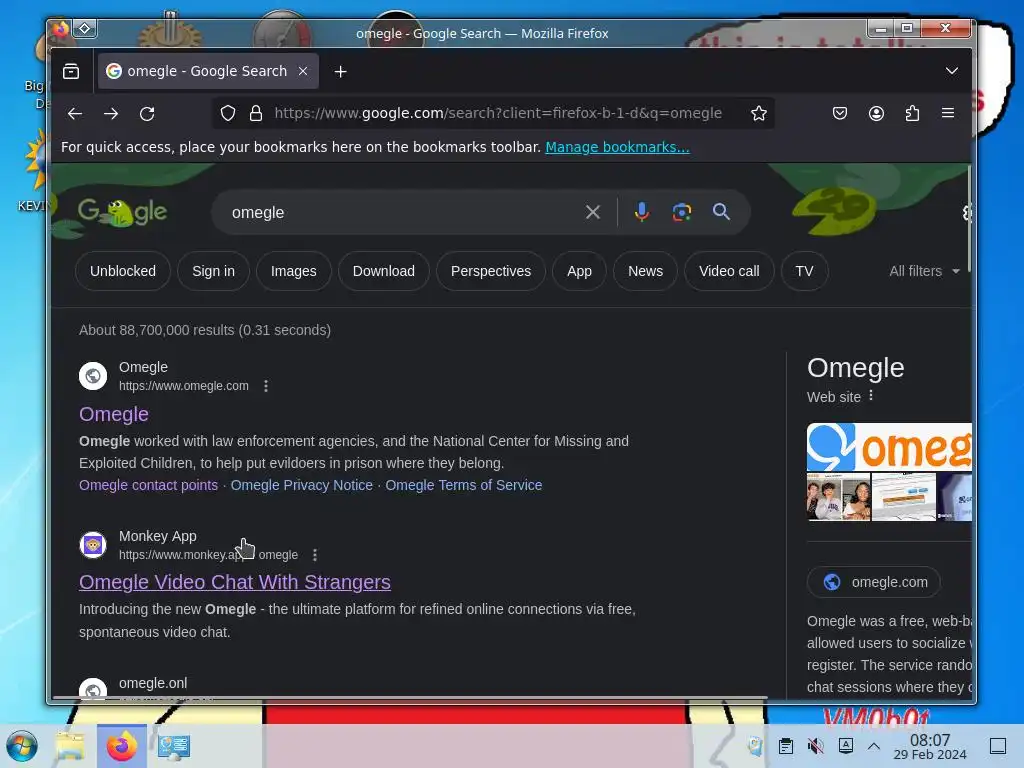1024x768 pixels.
Task: Click the page vertical scrollbar
Action: [969, 219]
